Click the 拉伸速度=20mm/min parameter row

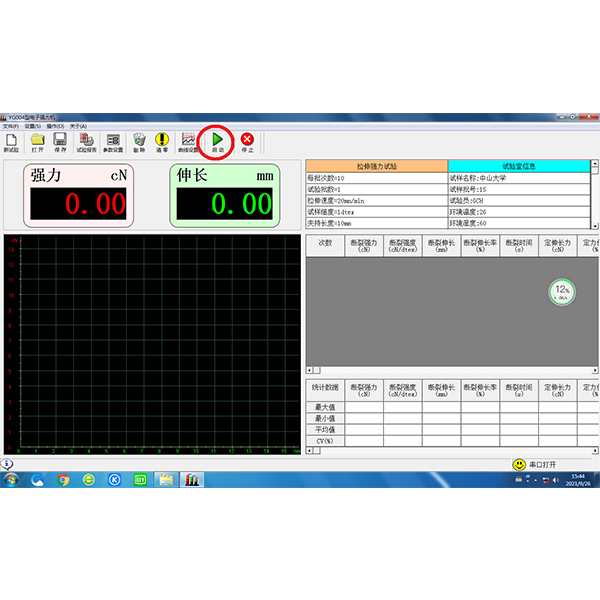tap(376, 200)
